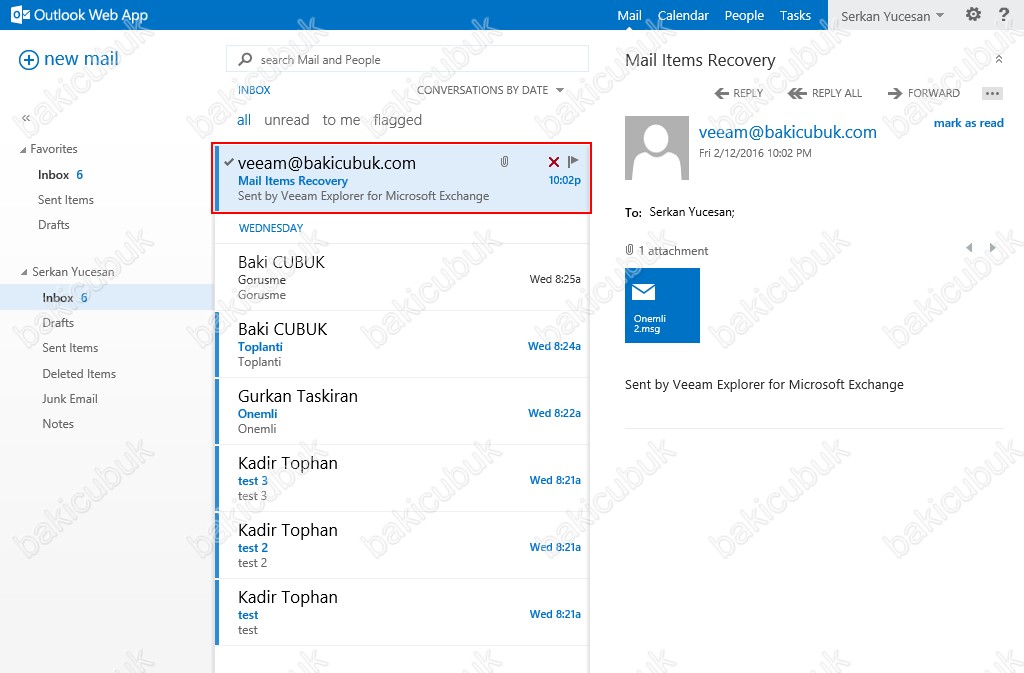Select the 'all' message filter
The image size is (1024, 673).
244,120
